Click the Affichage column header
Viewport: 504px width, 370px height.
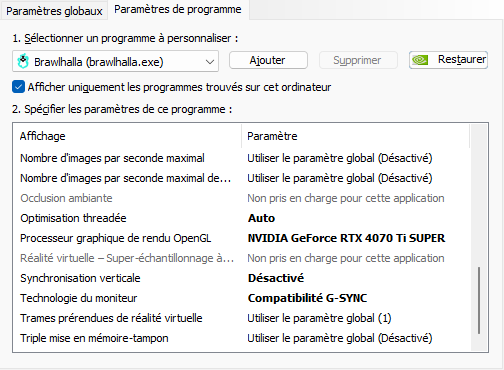pos(127,136)
